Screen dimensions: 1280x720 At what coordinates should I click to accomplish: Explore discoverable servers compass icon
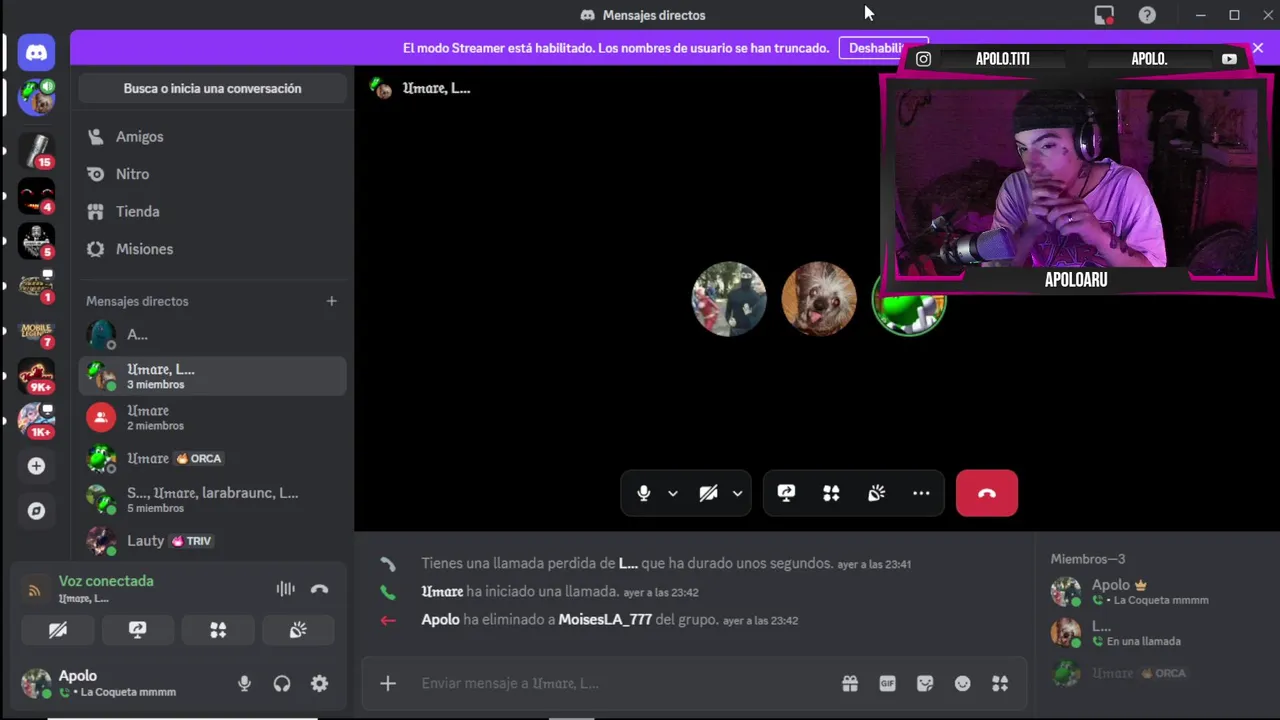[x=36, y=511]
